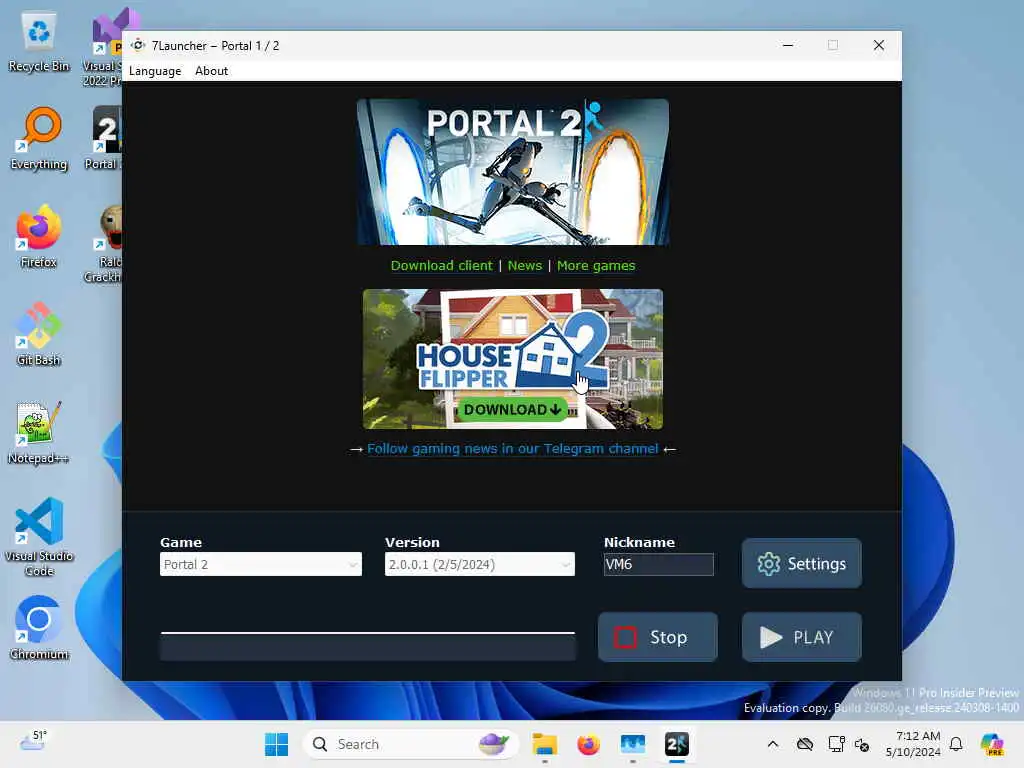Open File Explorer from the taskbar
The height and width of the screenshot is (768, 1024).
[544, 744]
